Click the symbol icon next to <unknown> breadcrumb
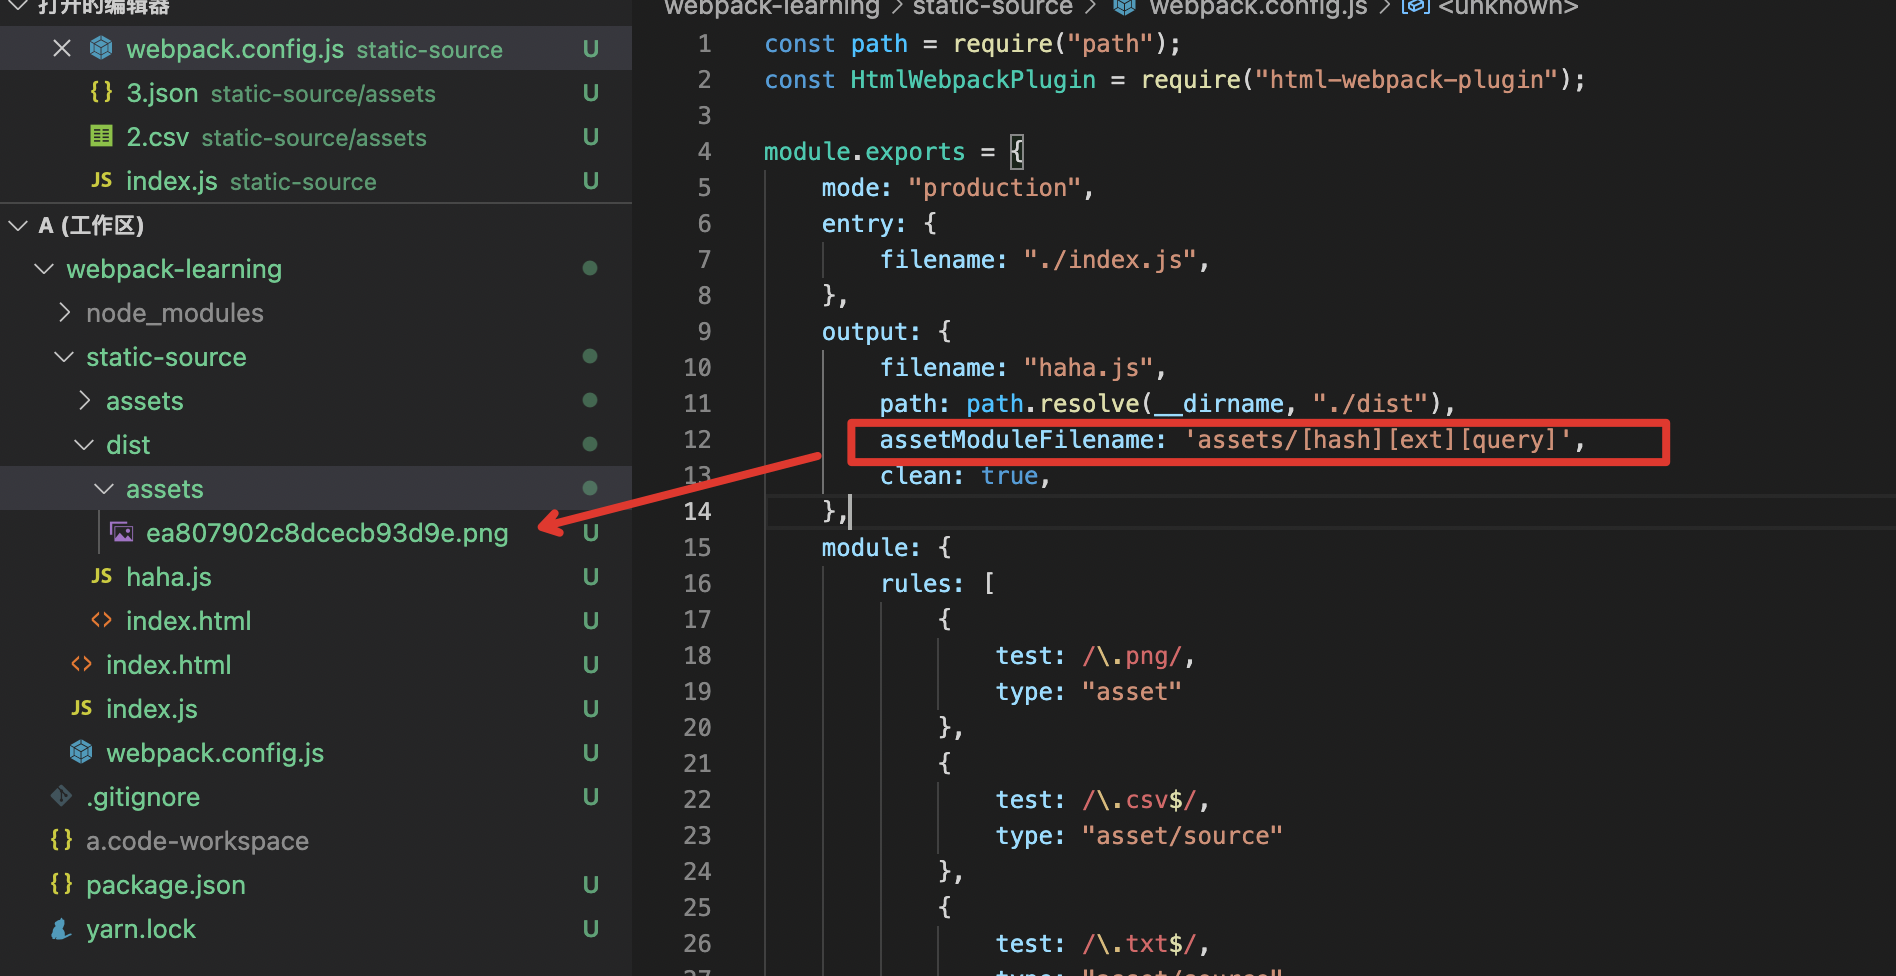 [x=1415, y=7]
